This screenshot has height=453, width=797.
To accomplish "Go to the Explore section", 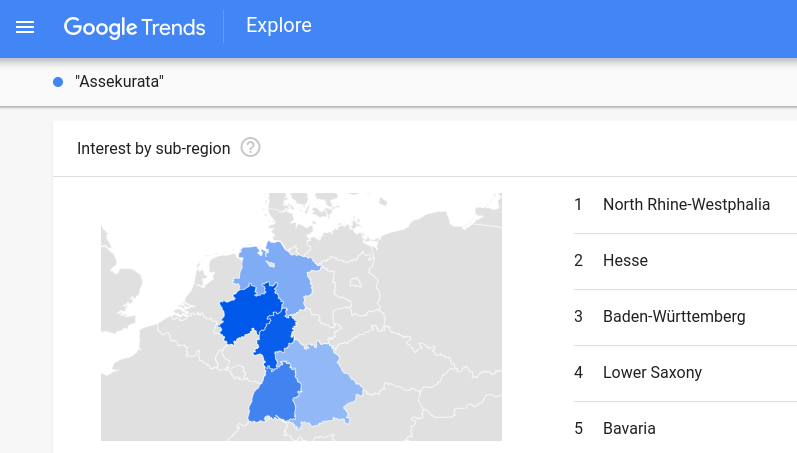I will pos(279,26).
